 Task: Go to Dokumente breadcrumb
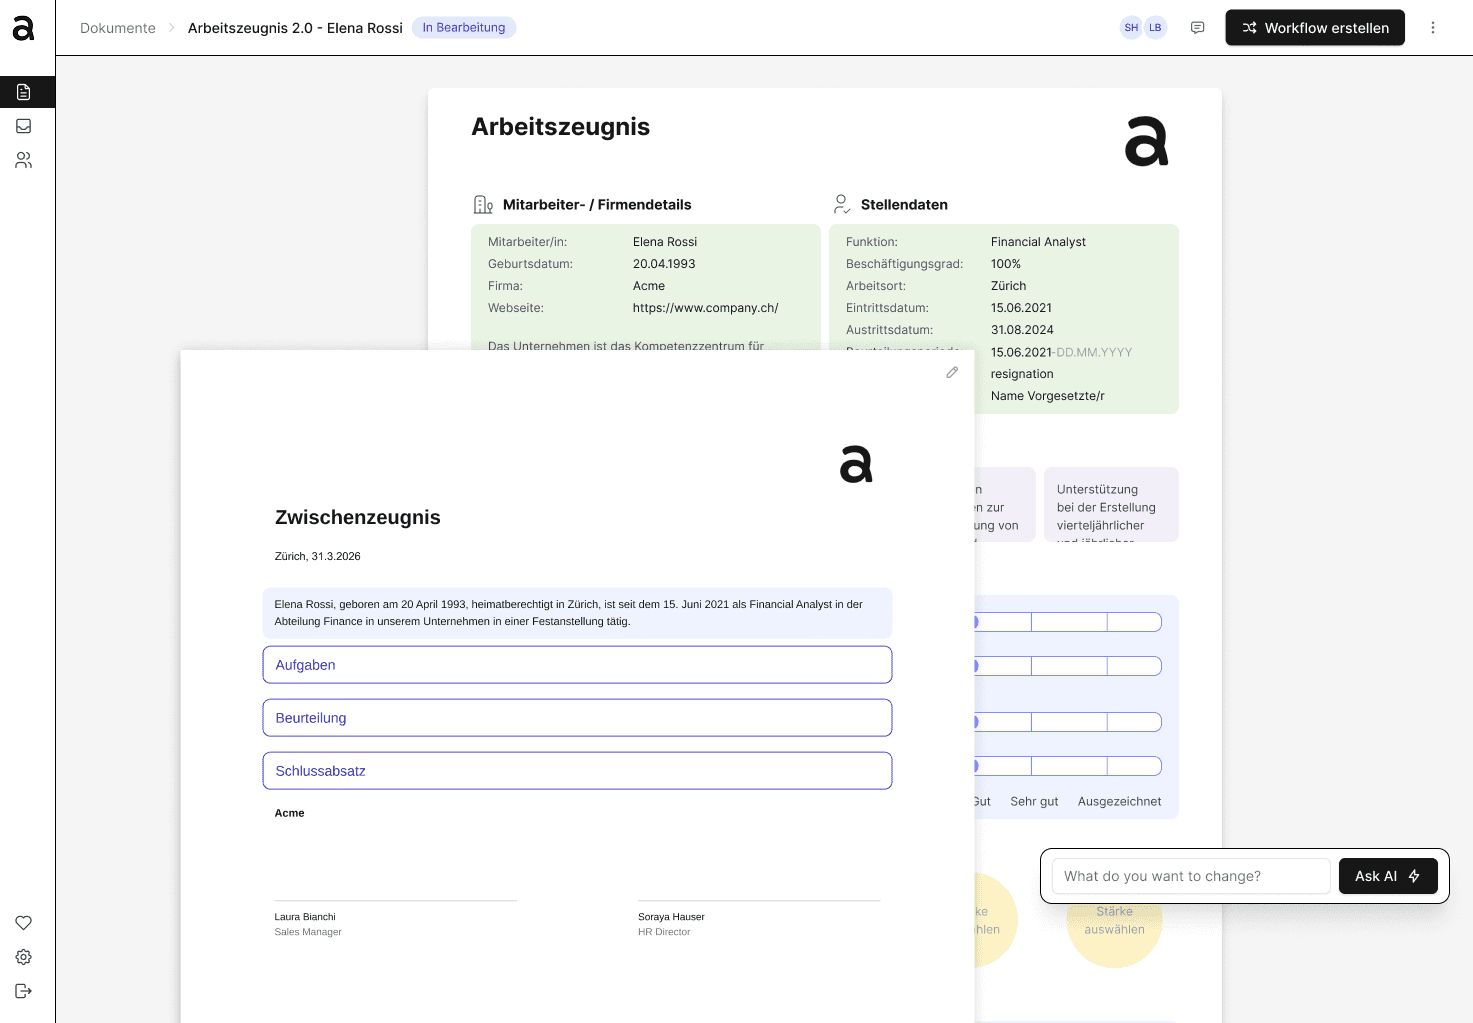click(118, 28)
